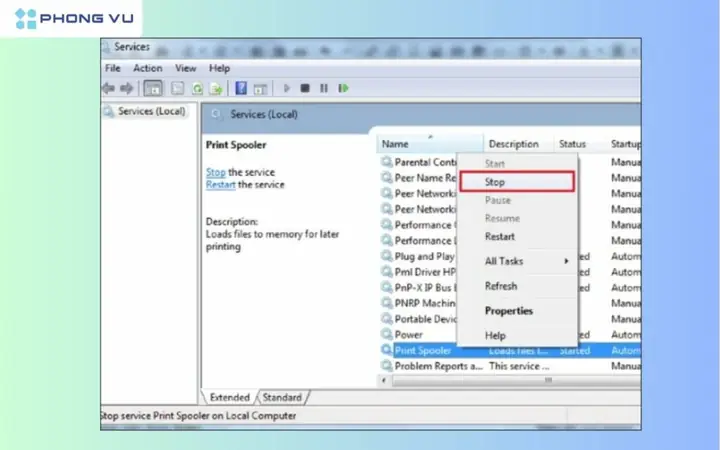Sort by the Status column header
720x450 pixels.
(580, 144)
